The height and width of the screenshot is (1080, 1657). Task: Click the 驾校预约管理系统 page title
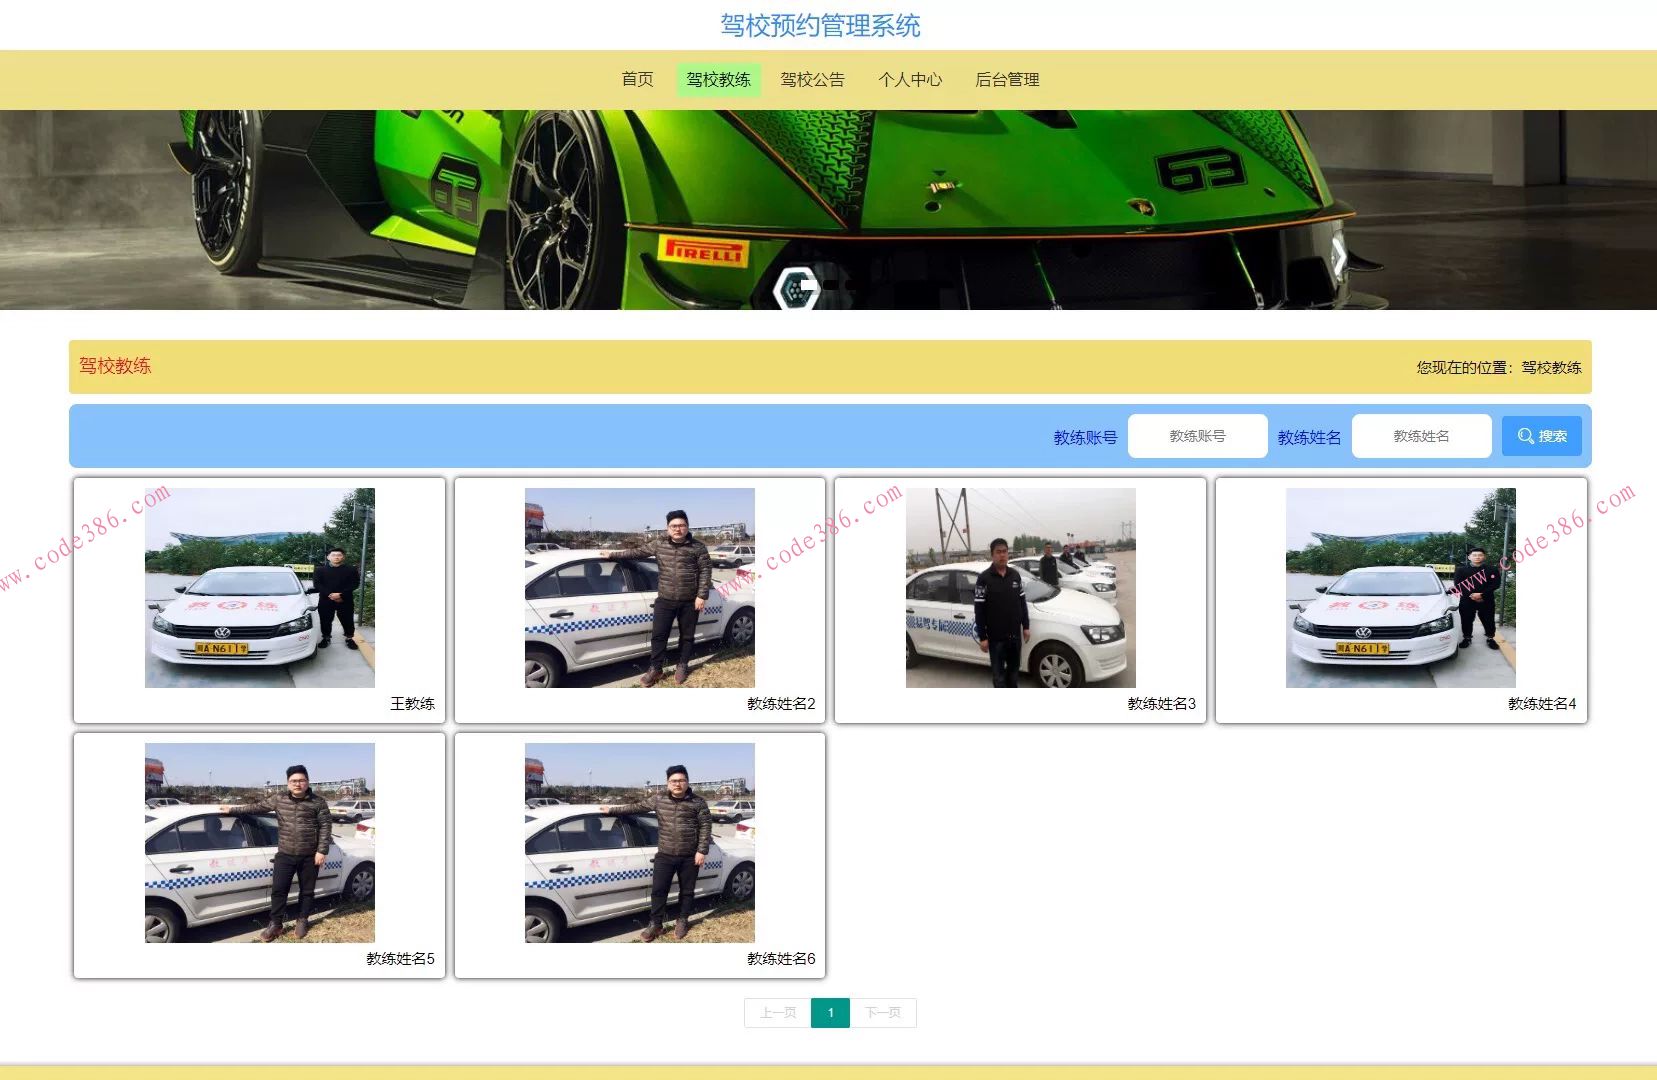[821, 26]
